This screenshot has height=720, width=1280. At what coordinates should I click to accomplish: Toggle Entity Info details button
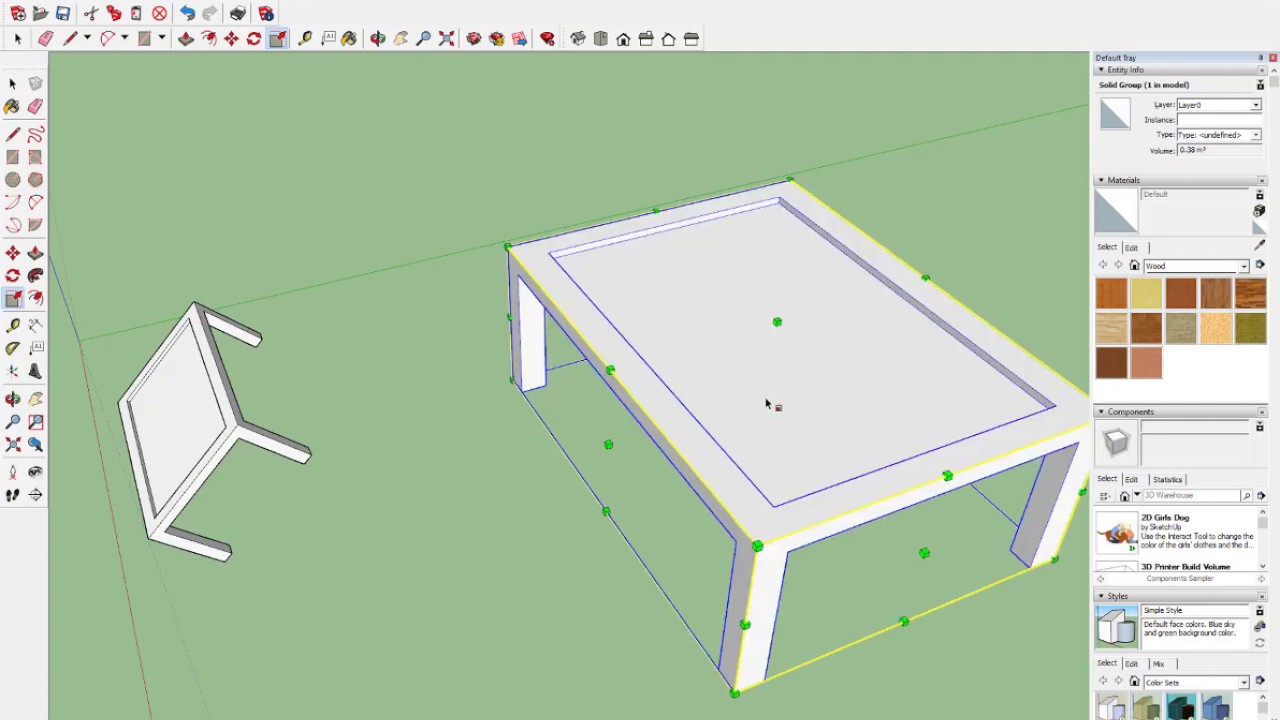[1260, 85]
